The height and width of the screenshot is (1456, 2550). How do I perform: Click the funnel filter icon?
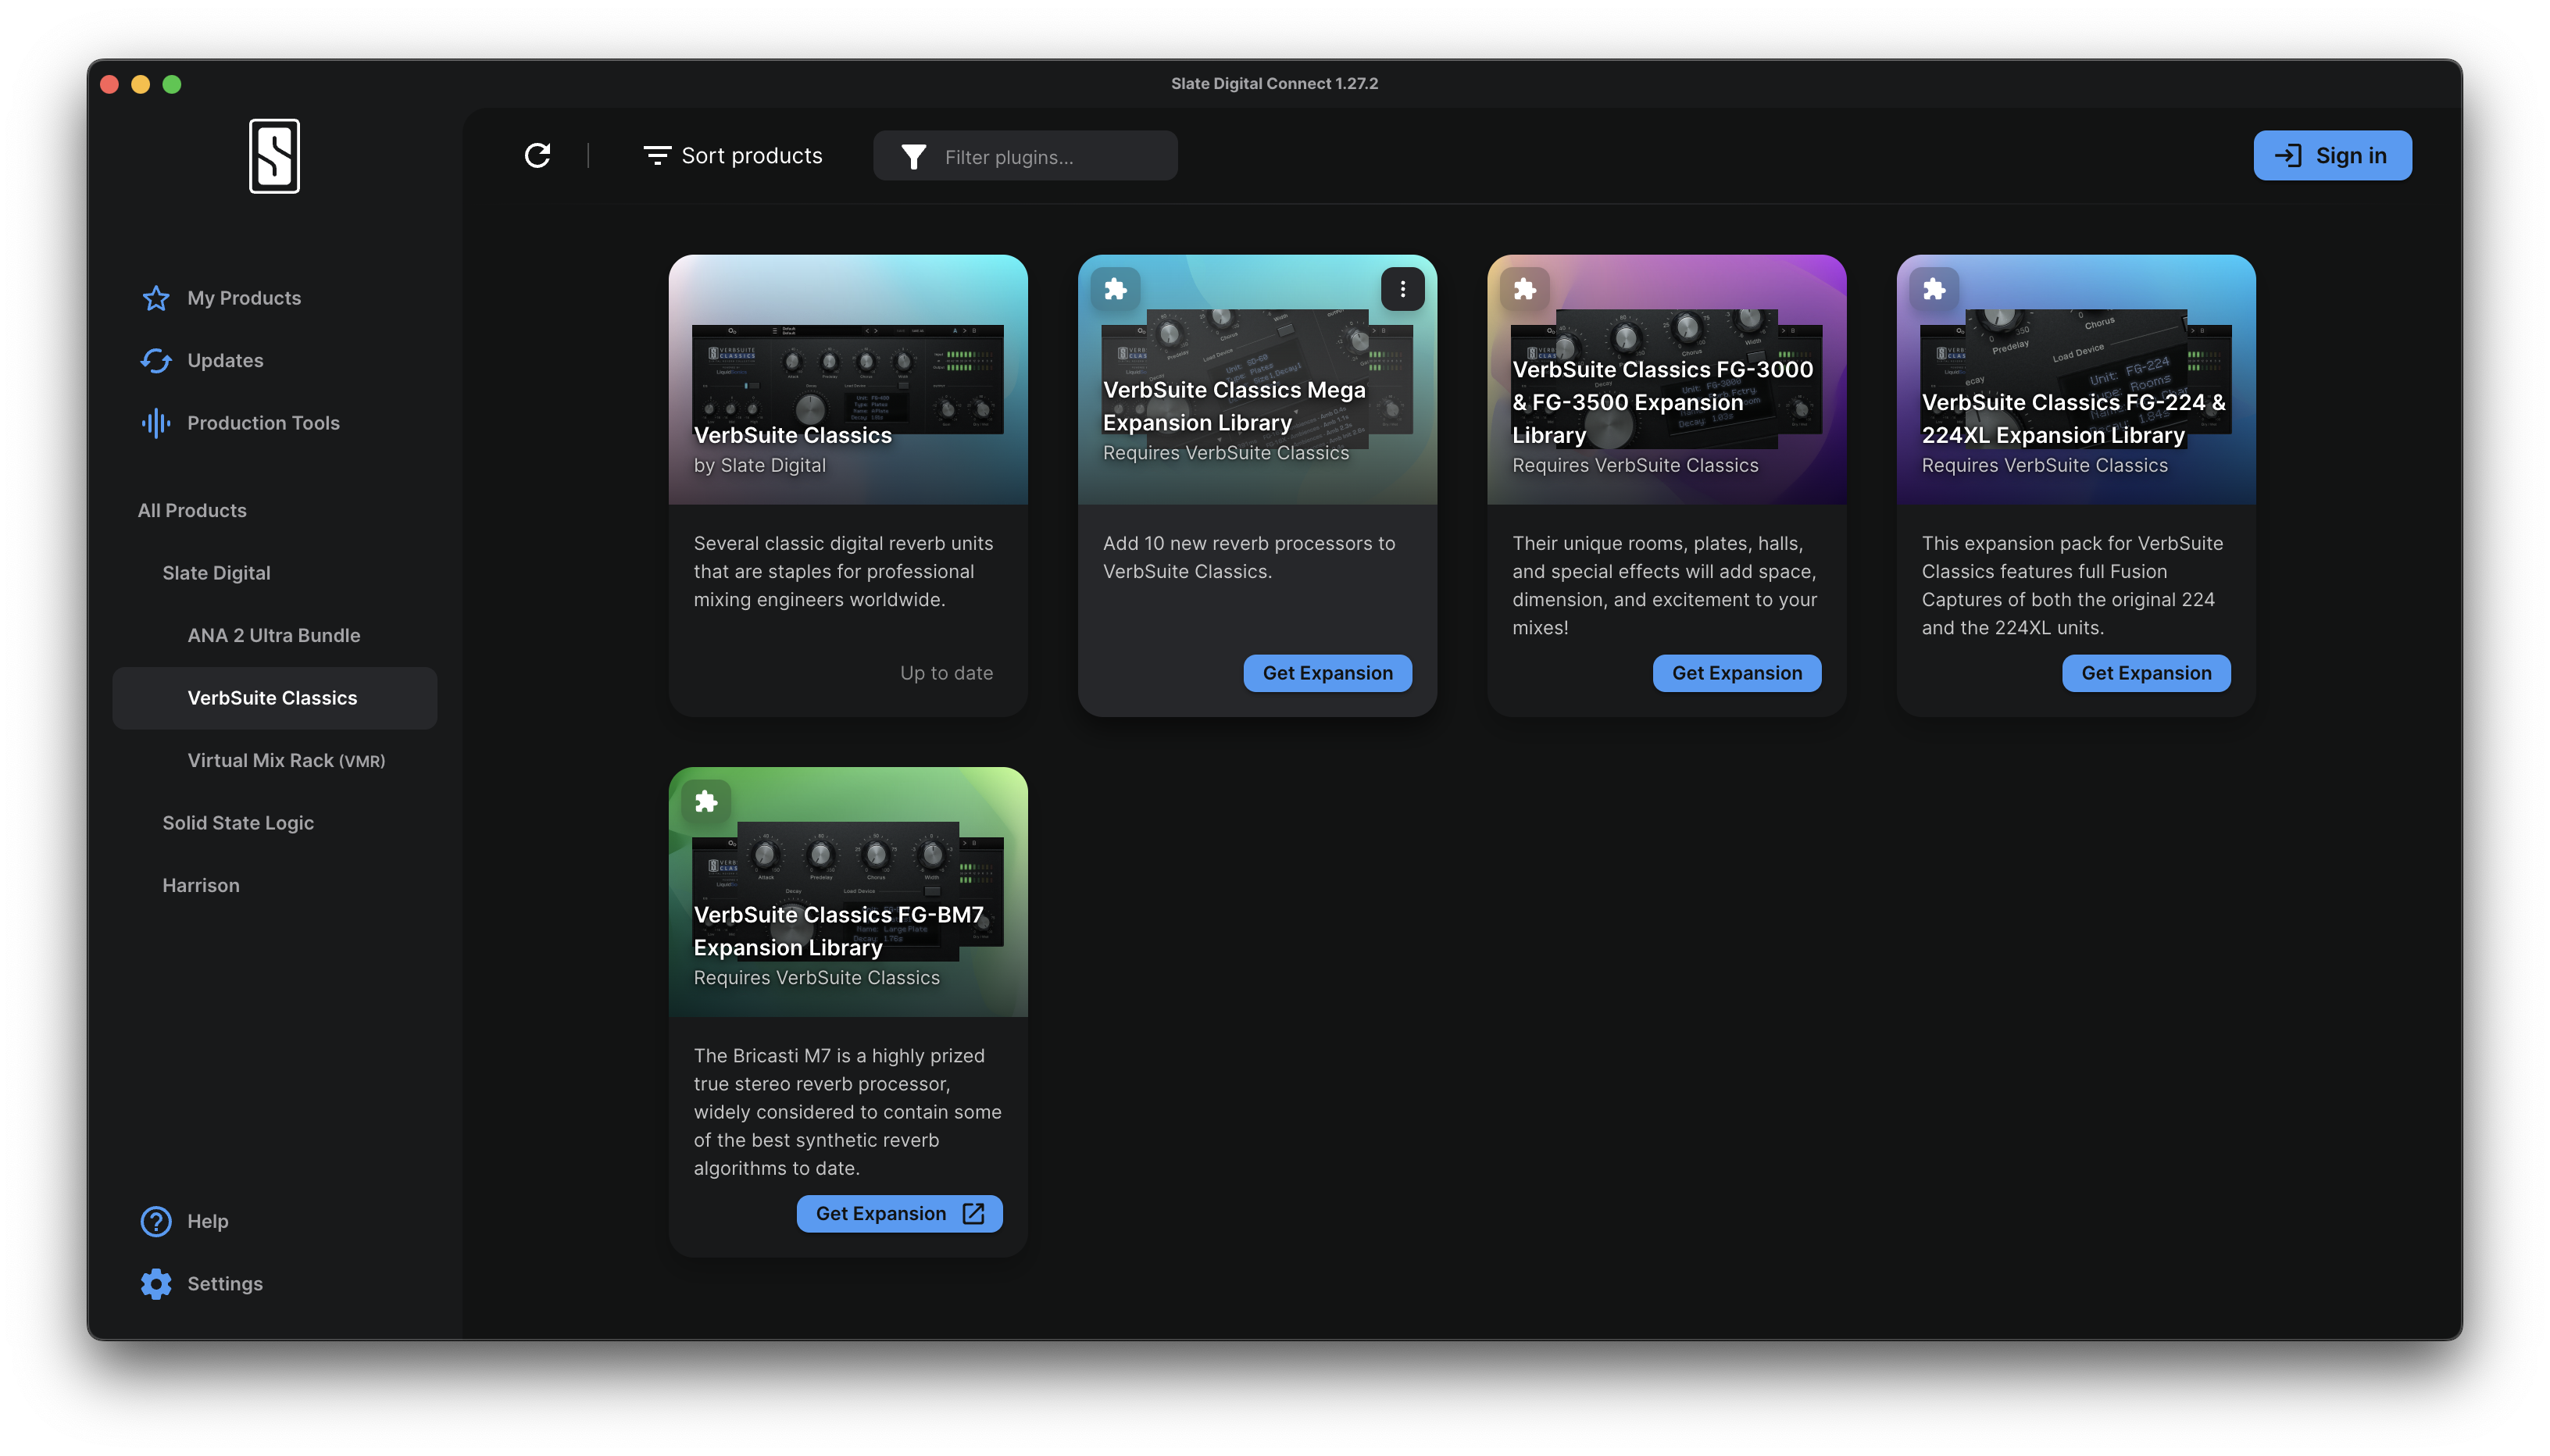tap(913, 157)
